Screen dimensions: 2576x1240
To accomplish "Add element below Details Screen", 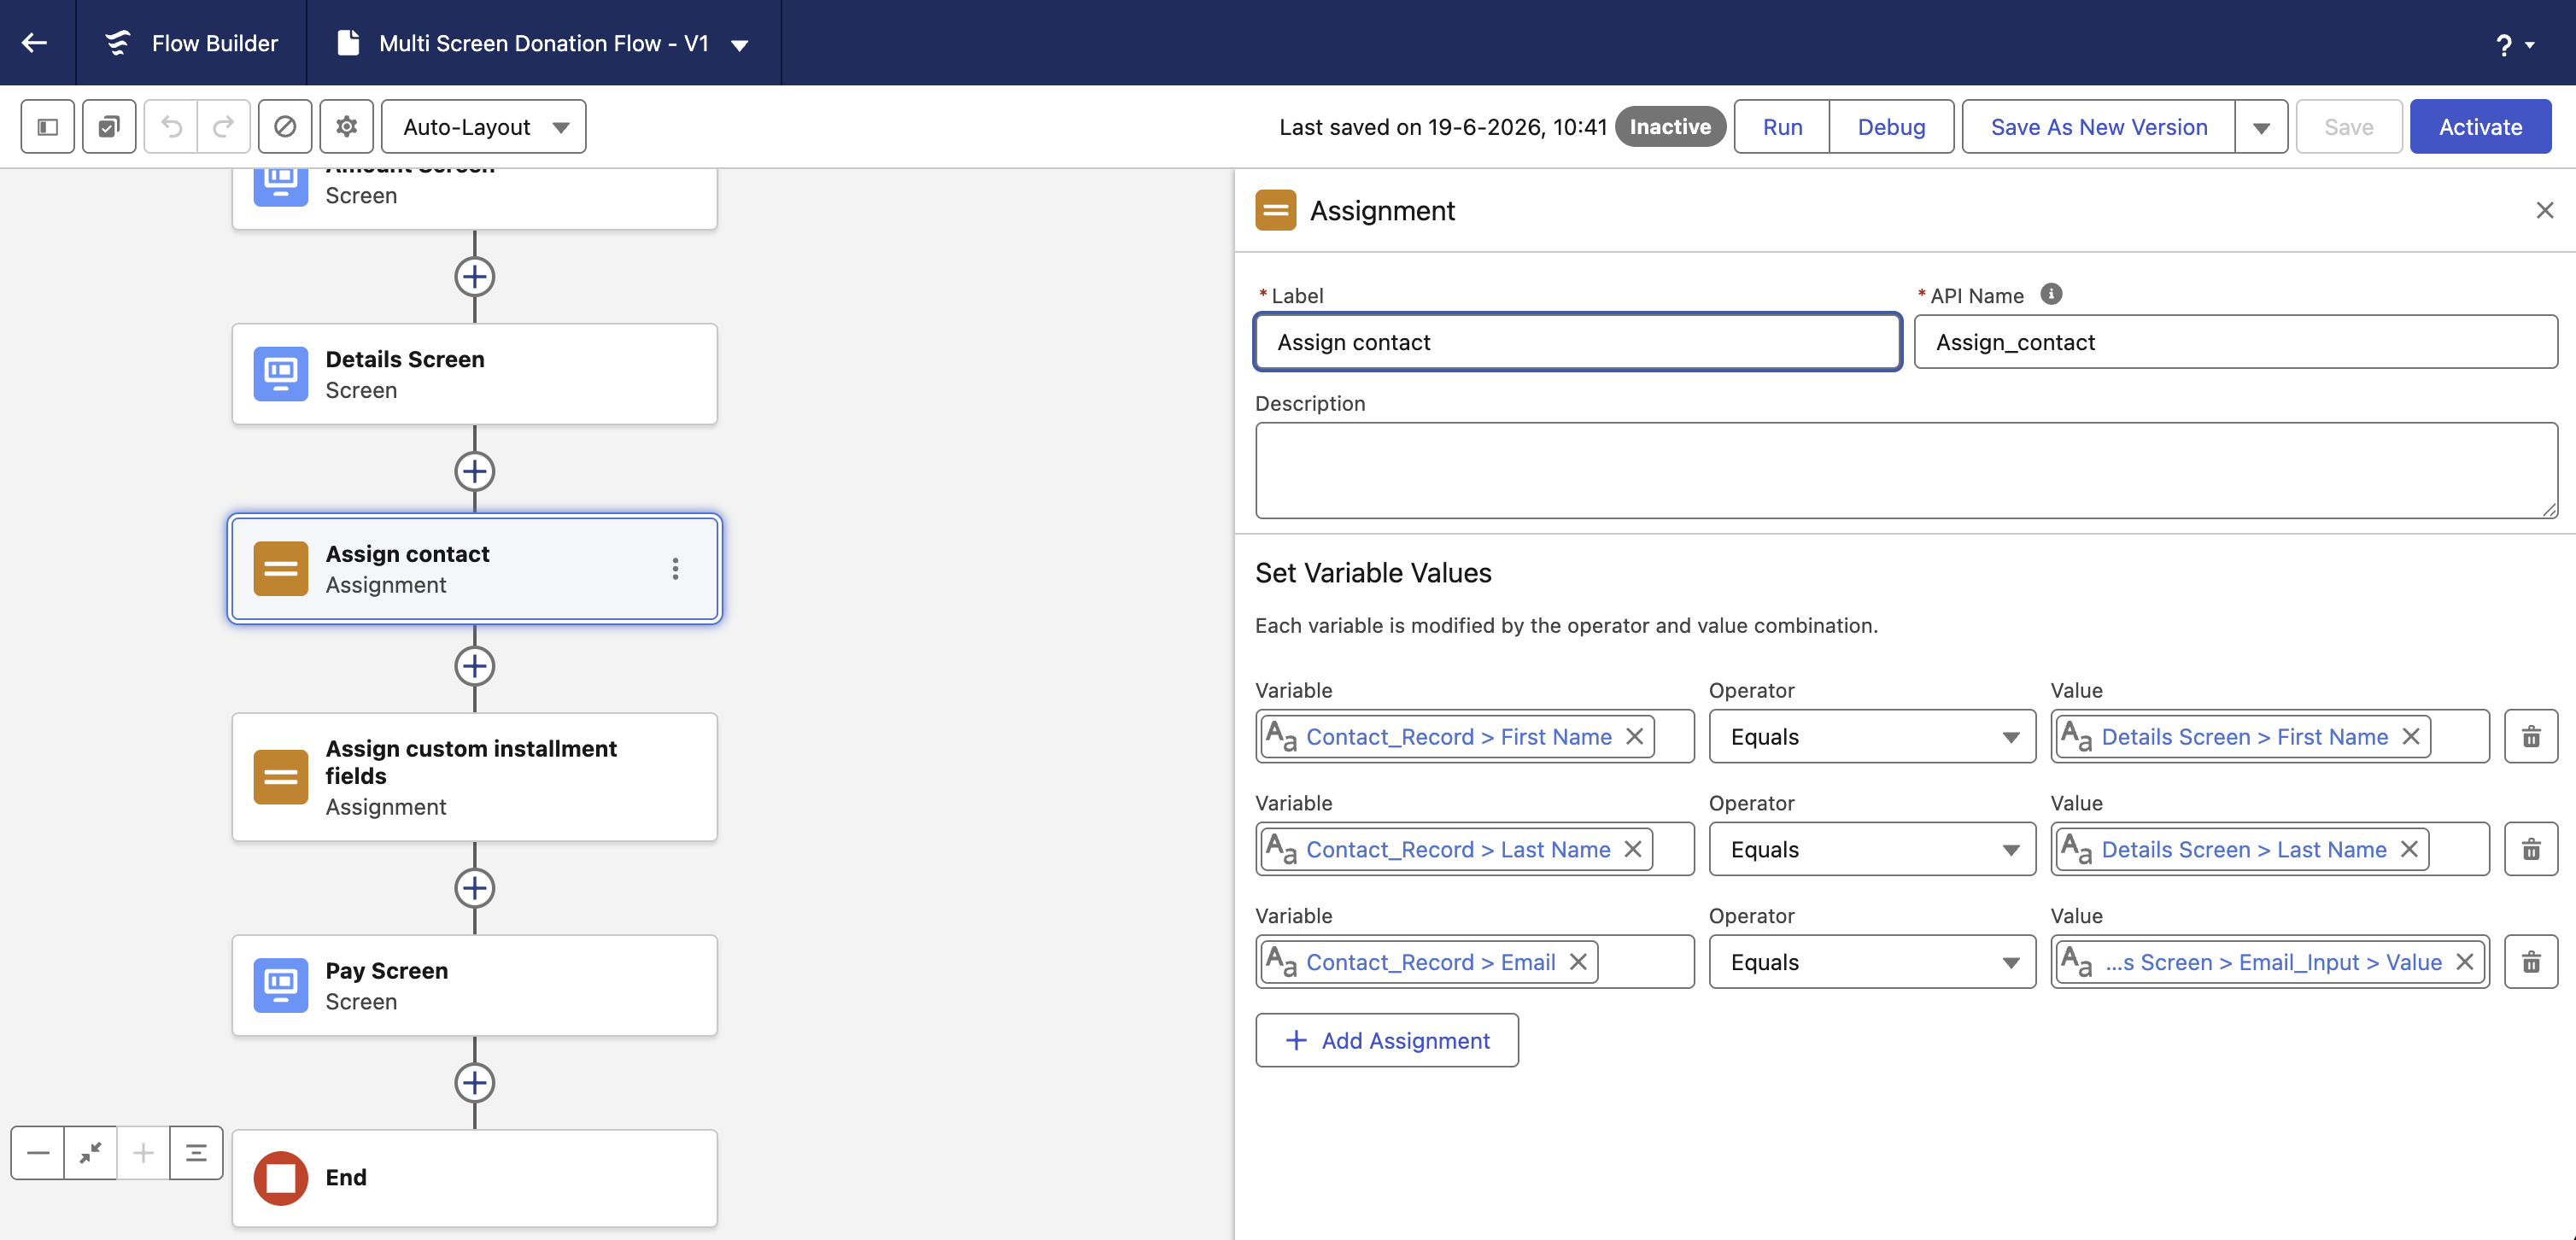I will tap(475, 472).
